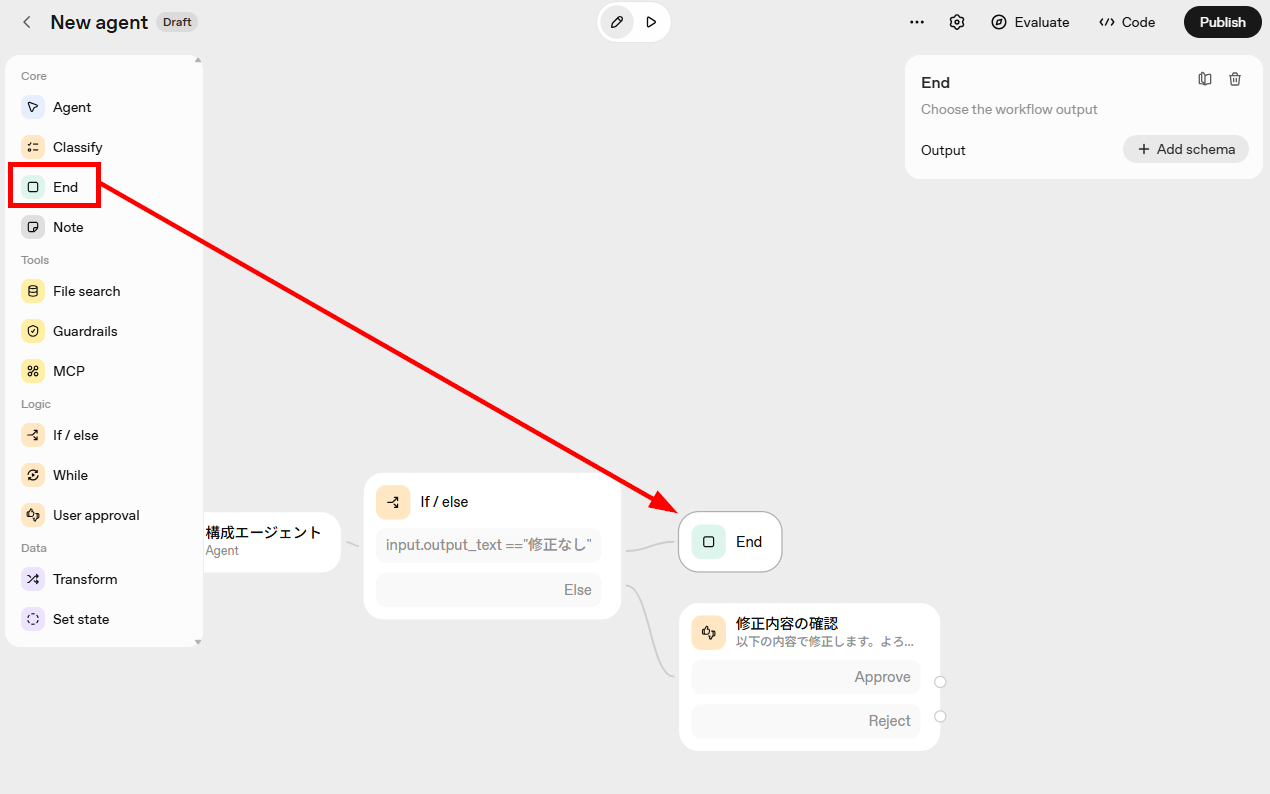The height and width of the screenshot is (794, 1270).
Task: Click the Else branch row
Action: 489,590
